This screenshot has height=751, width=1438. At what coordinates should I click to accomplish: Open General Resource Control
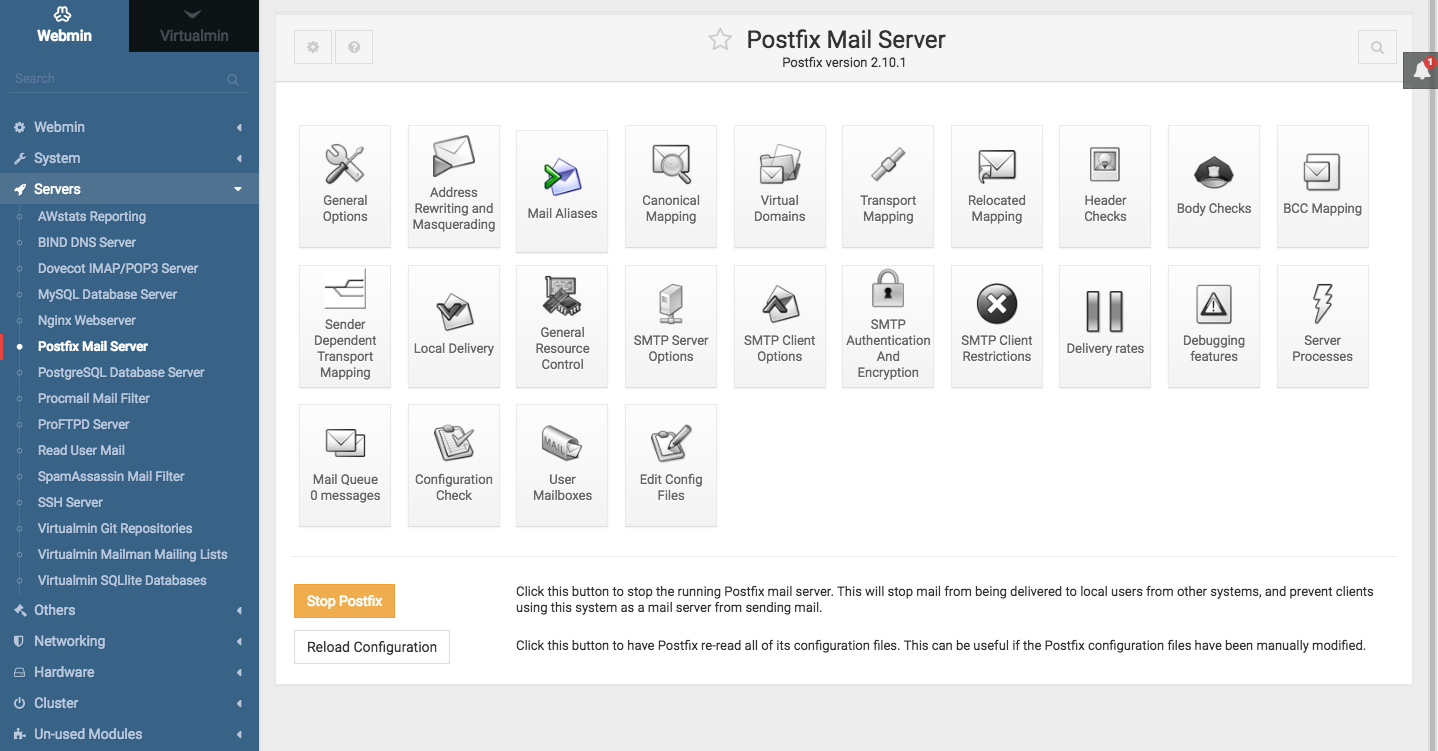(562, 326)
